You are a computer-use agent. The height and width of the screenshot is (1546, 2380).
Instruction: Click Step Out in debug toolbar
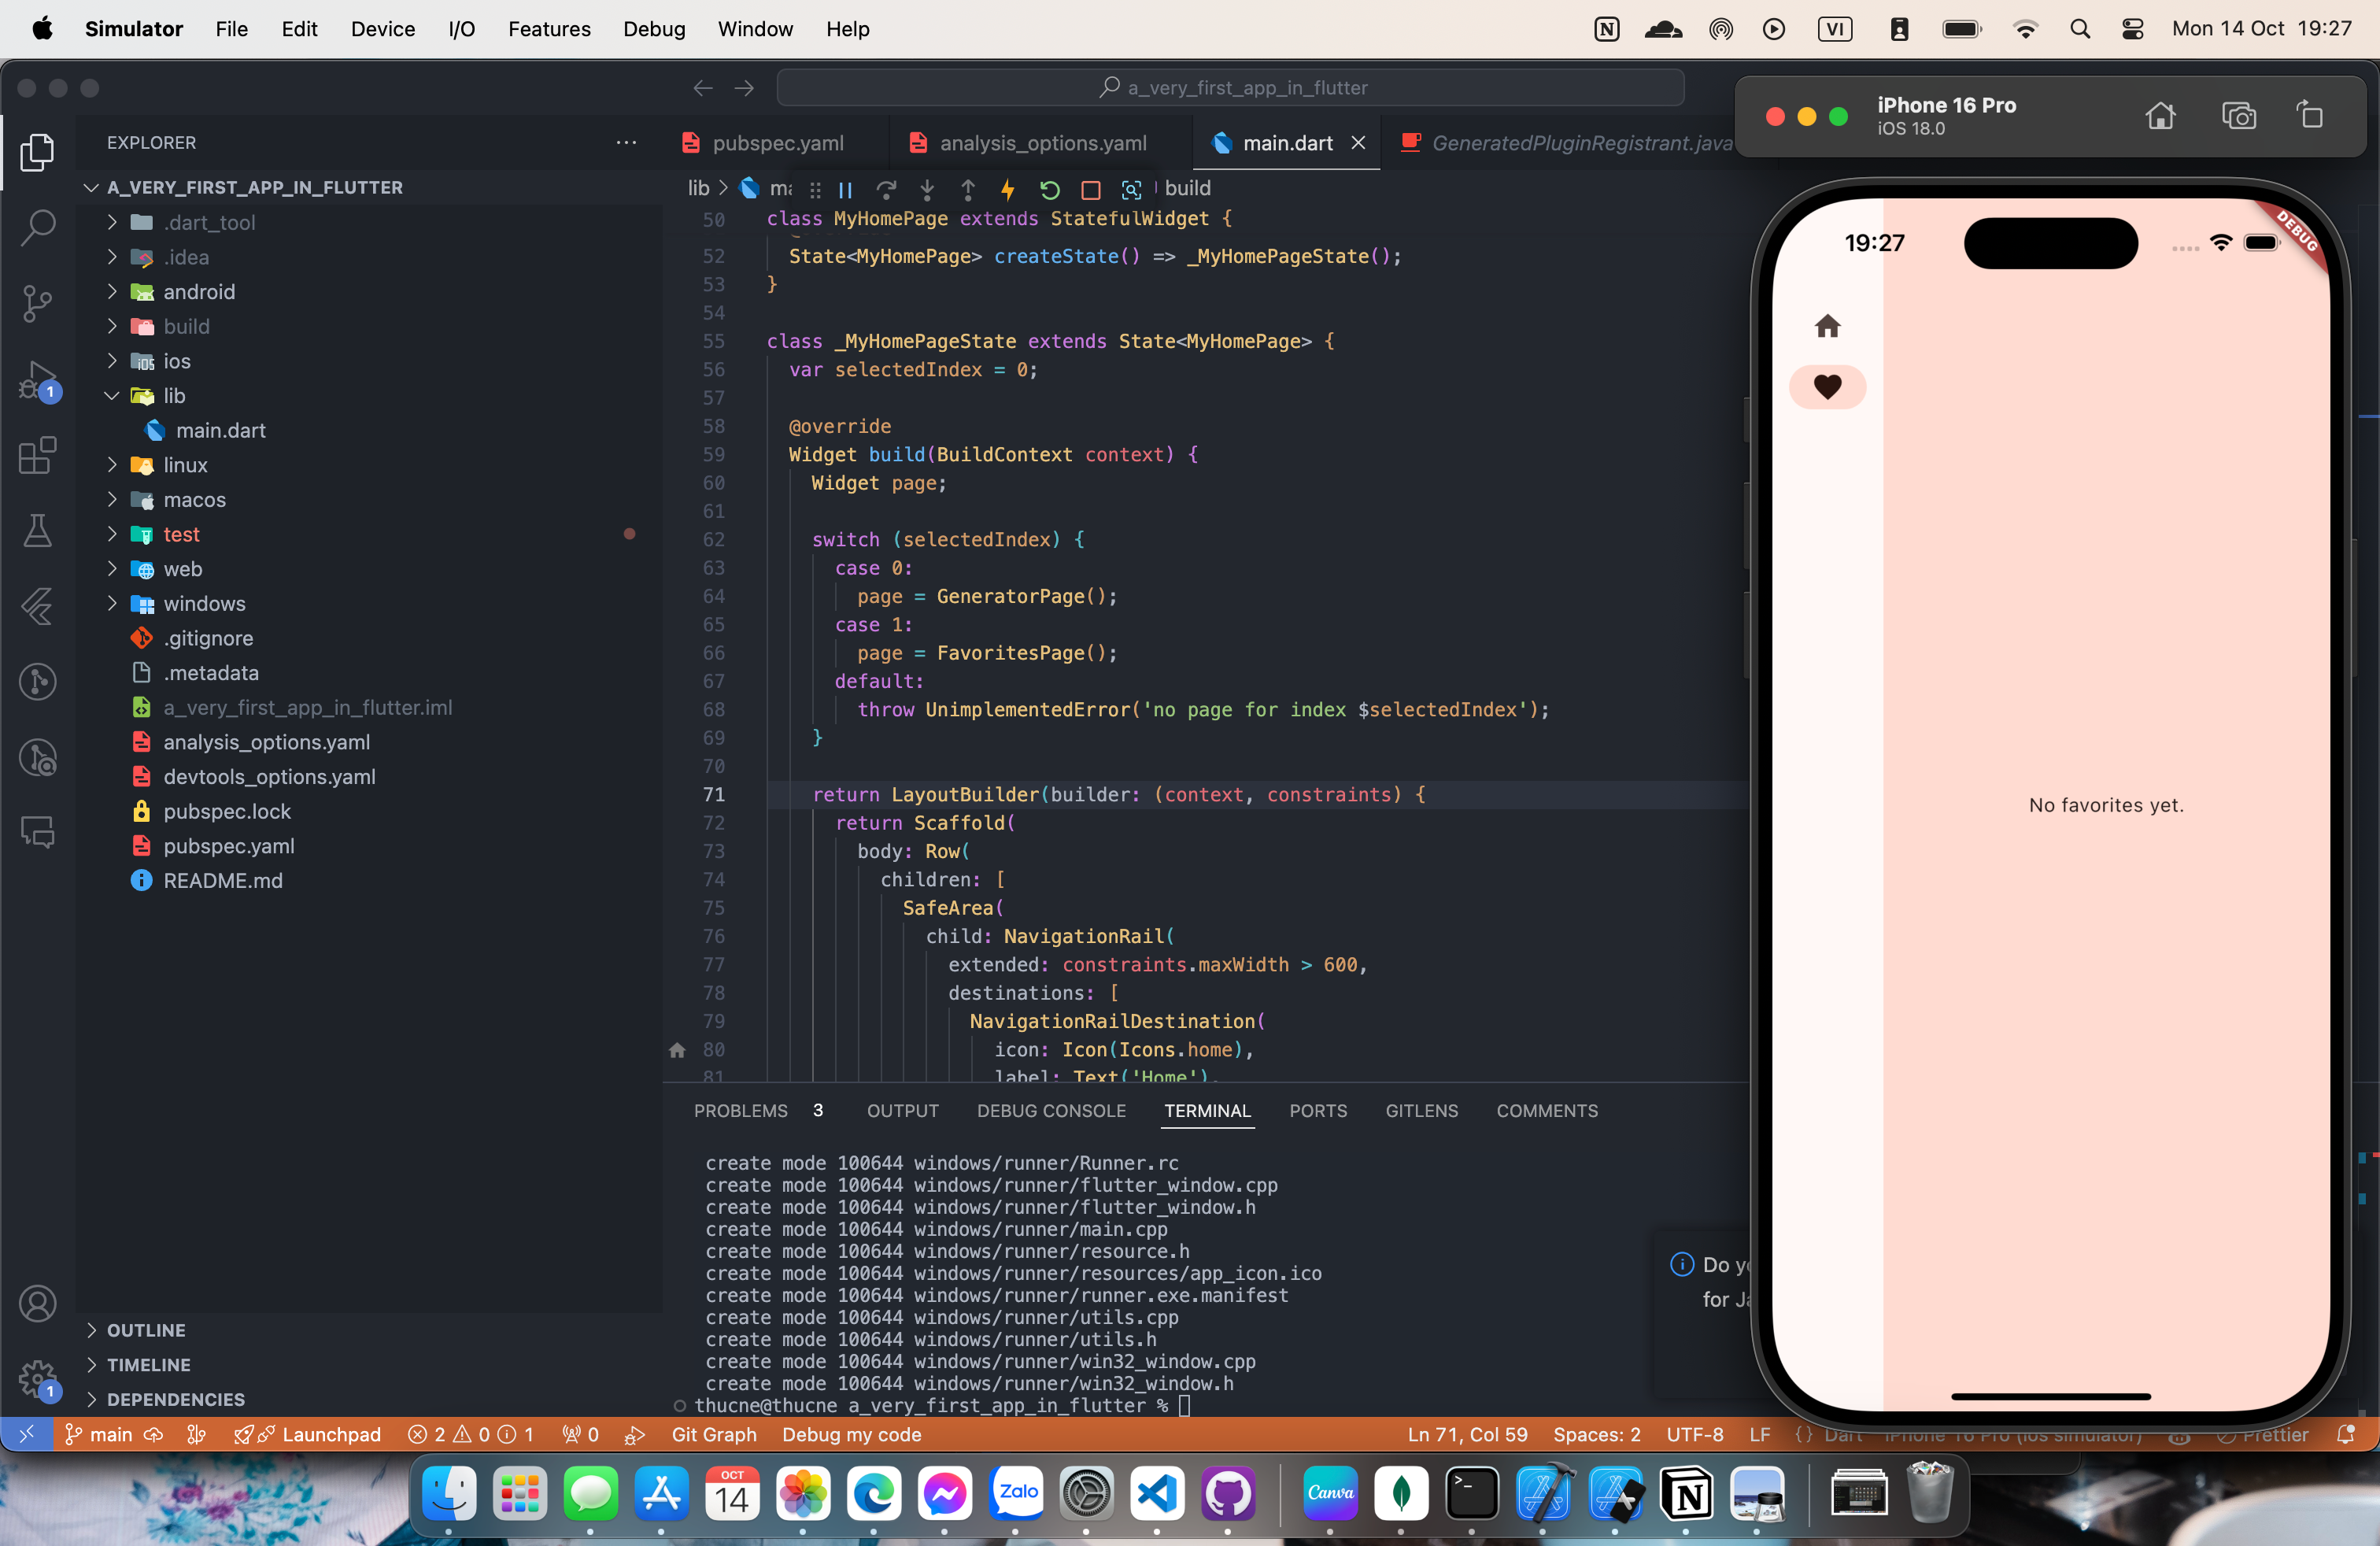(968, 189)
